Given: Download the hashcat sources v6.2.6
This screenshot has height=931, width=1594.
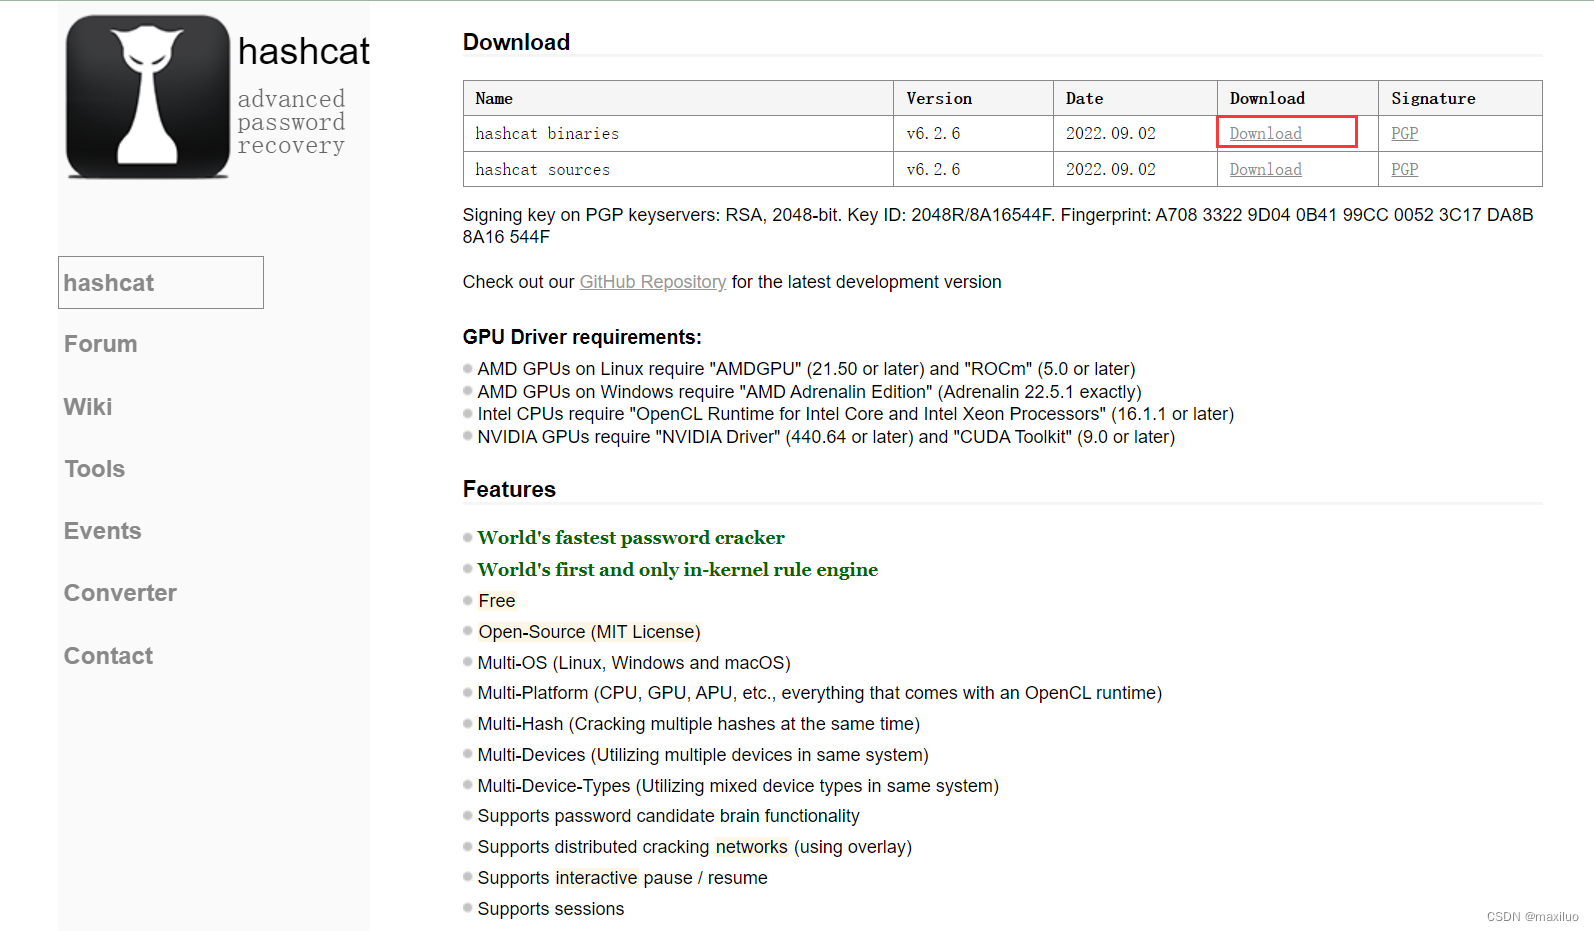Looking at the screenshot, I should [x=1265, y=169].
